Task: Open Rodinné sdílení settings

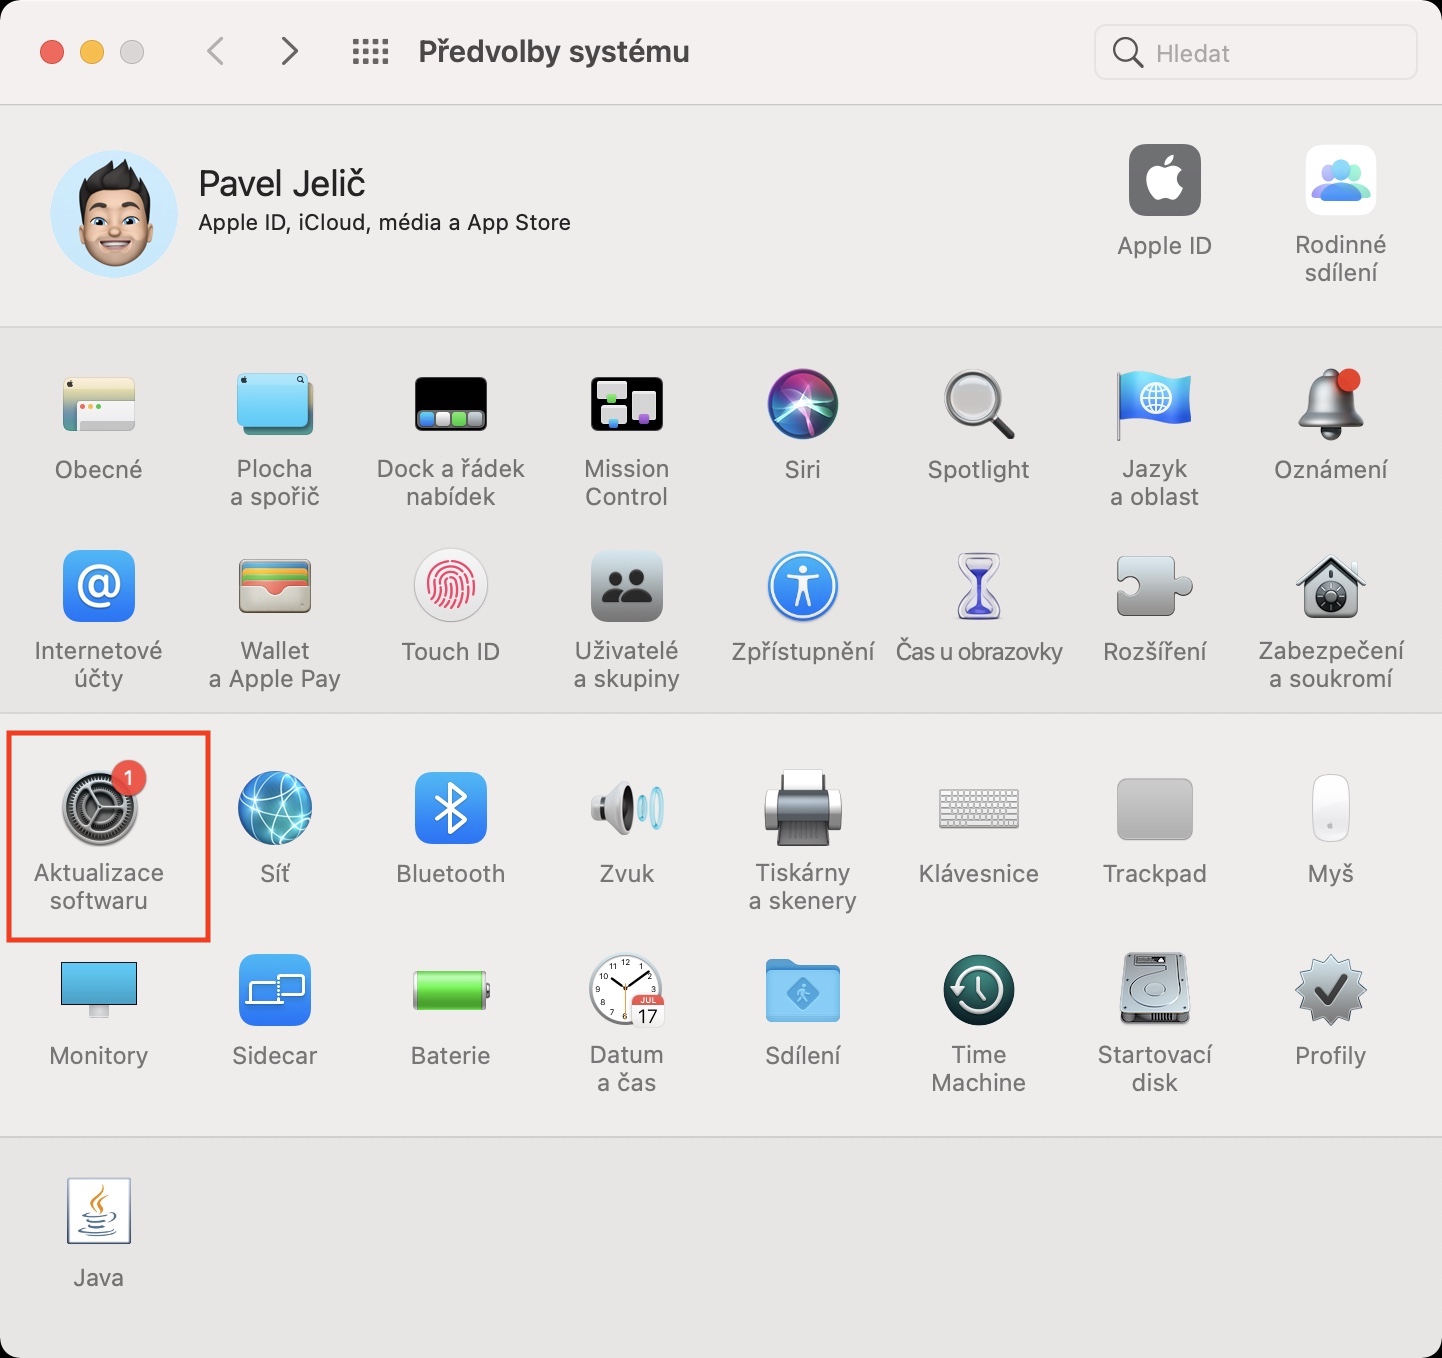Action: (x=1341, y=180)
